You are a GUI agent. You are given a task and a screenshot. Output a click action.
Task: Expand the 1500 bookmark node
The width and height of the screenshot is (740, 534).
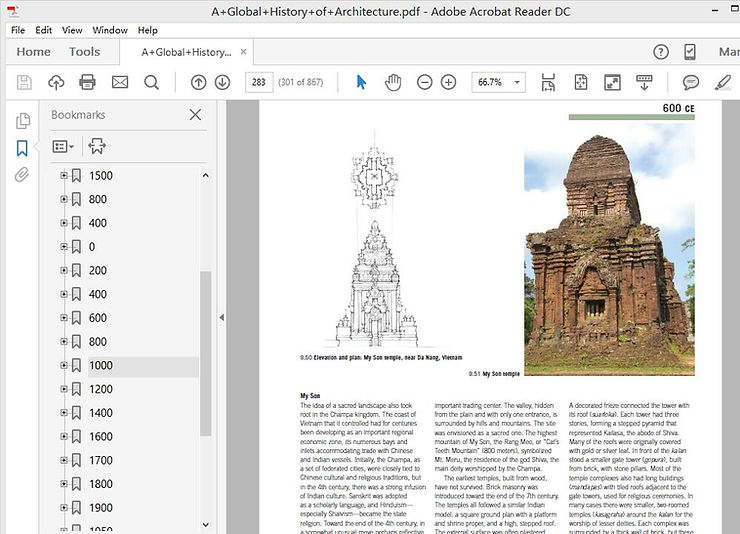[x=64, y=175]
